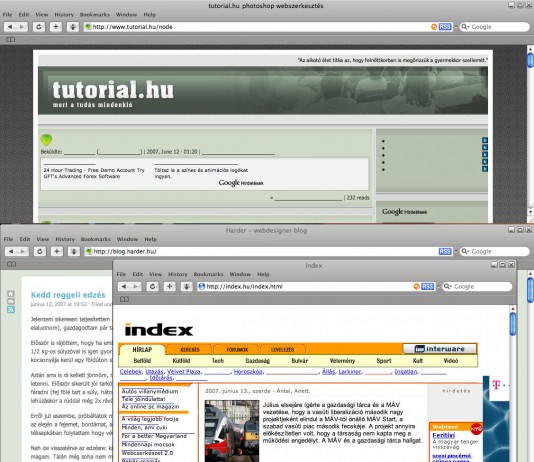Click orange snapback icon in index.hu address bar
534x462 pixels.
417,286
